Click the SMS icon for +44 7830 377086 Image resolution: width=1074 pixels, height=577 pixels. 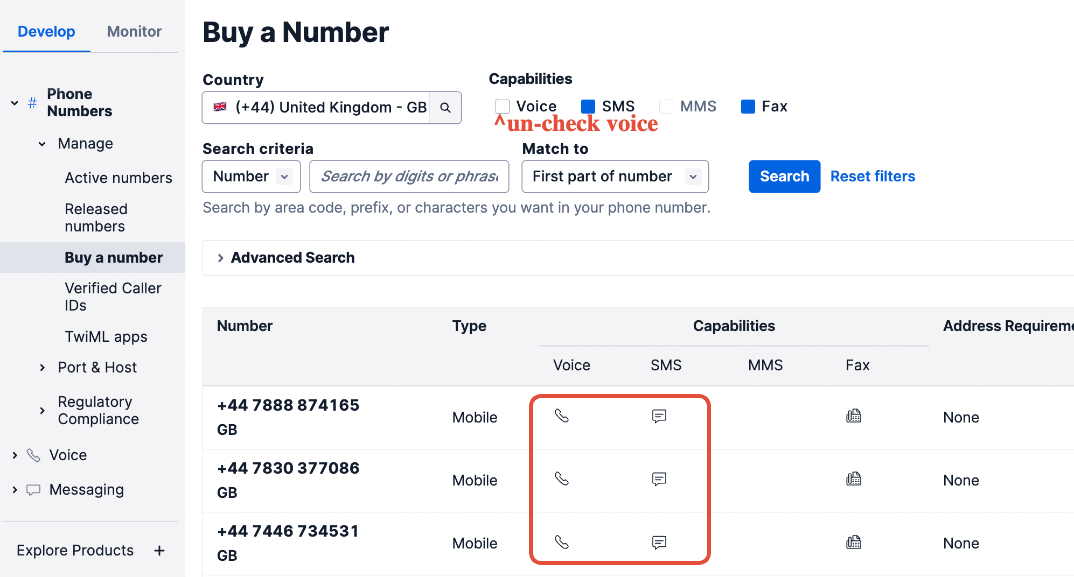click(659, 480)
